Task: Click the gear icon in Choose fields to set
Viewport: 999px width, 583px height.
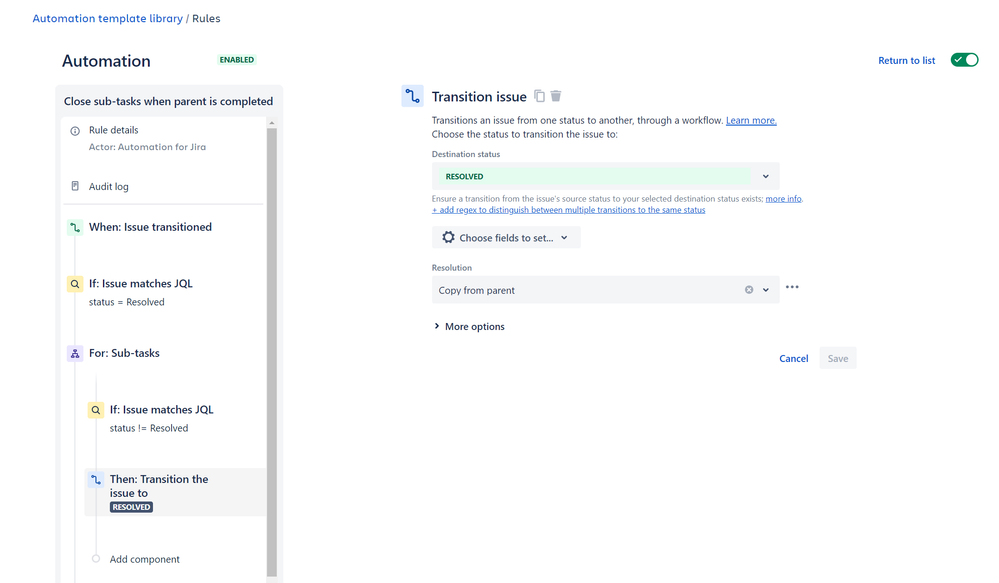Action: point(449,237)
